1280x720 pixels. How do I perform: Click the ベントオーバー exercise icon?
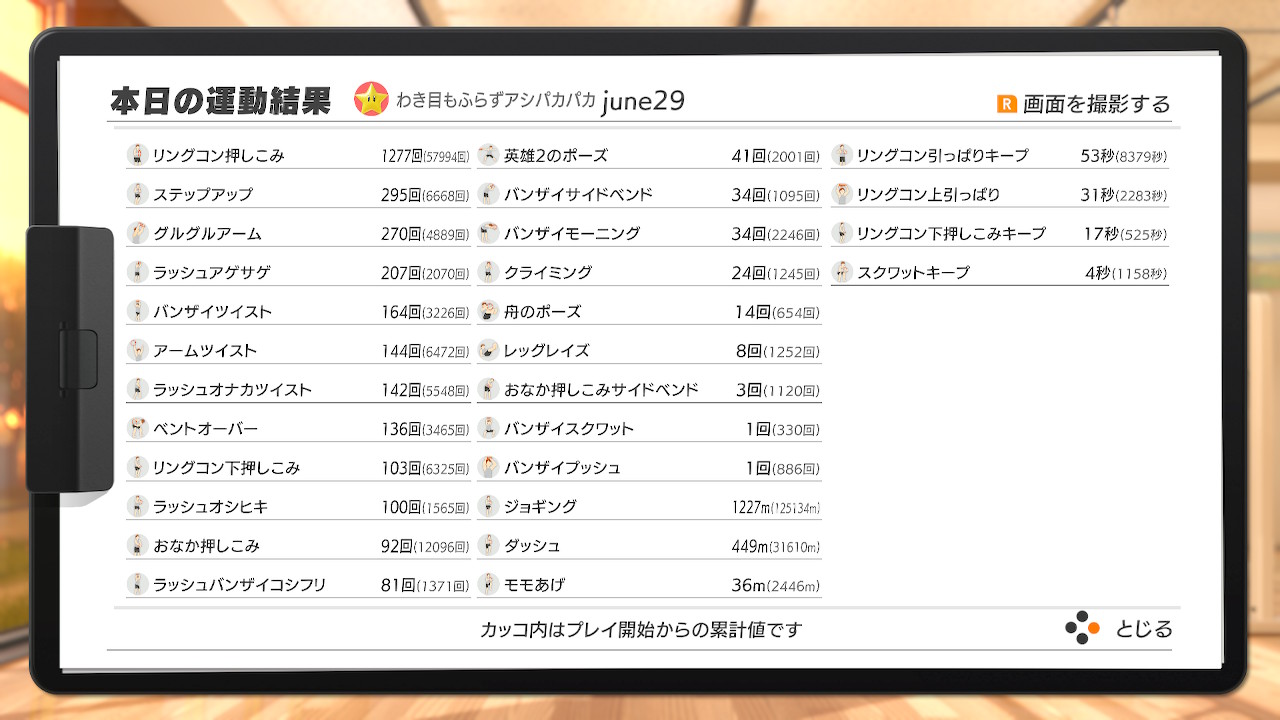tap(138, 428)
